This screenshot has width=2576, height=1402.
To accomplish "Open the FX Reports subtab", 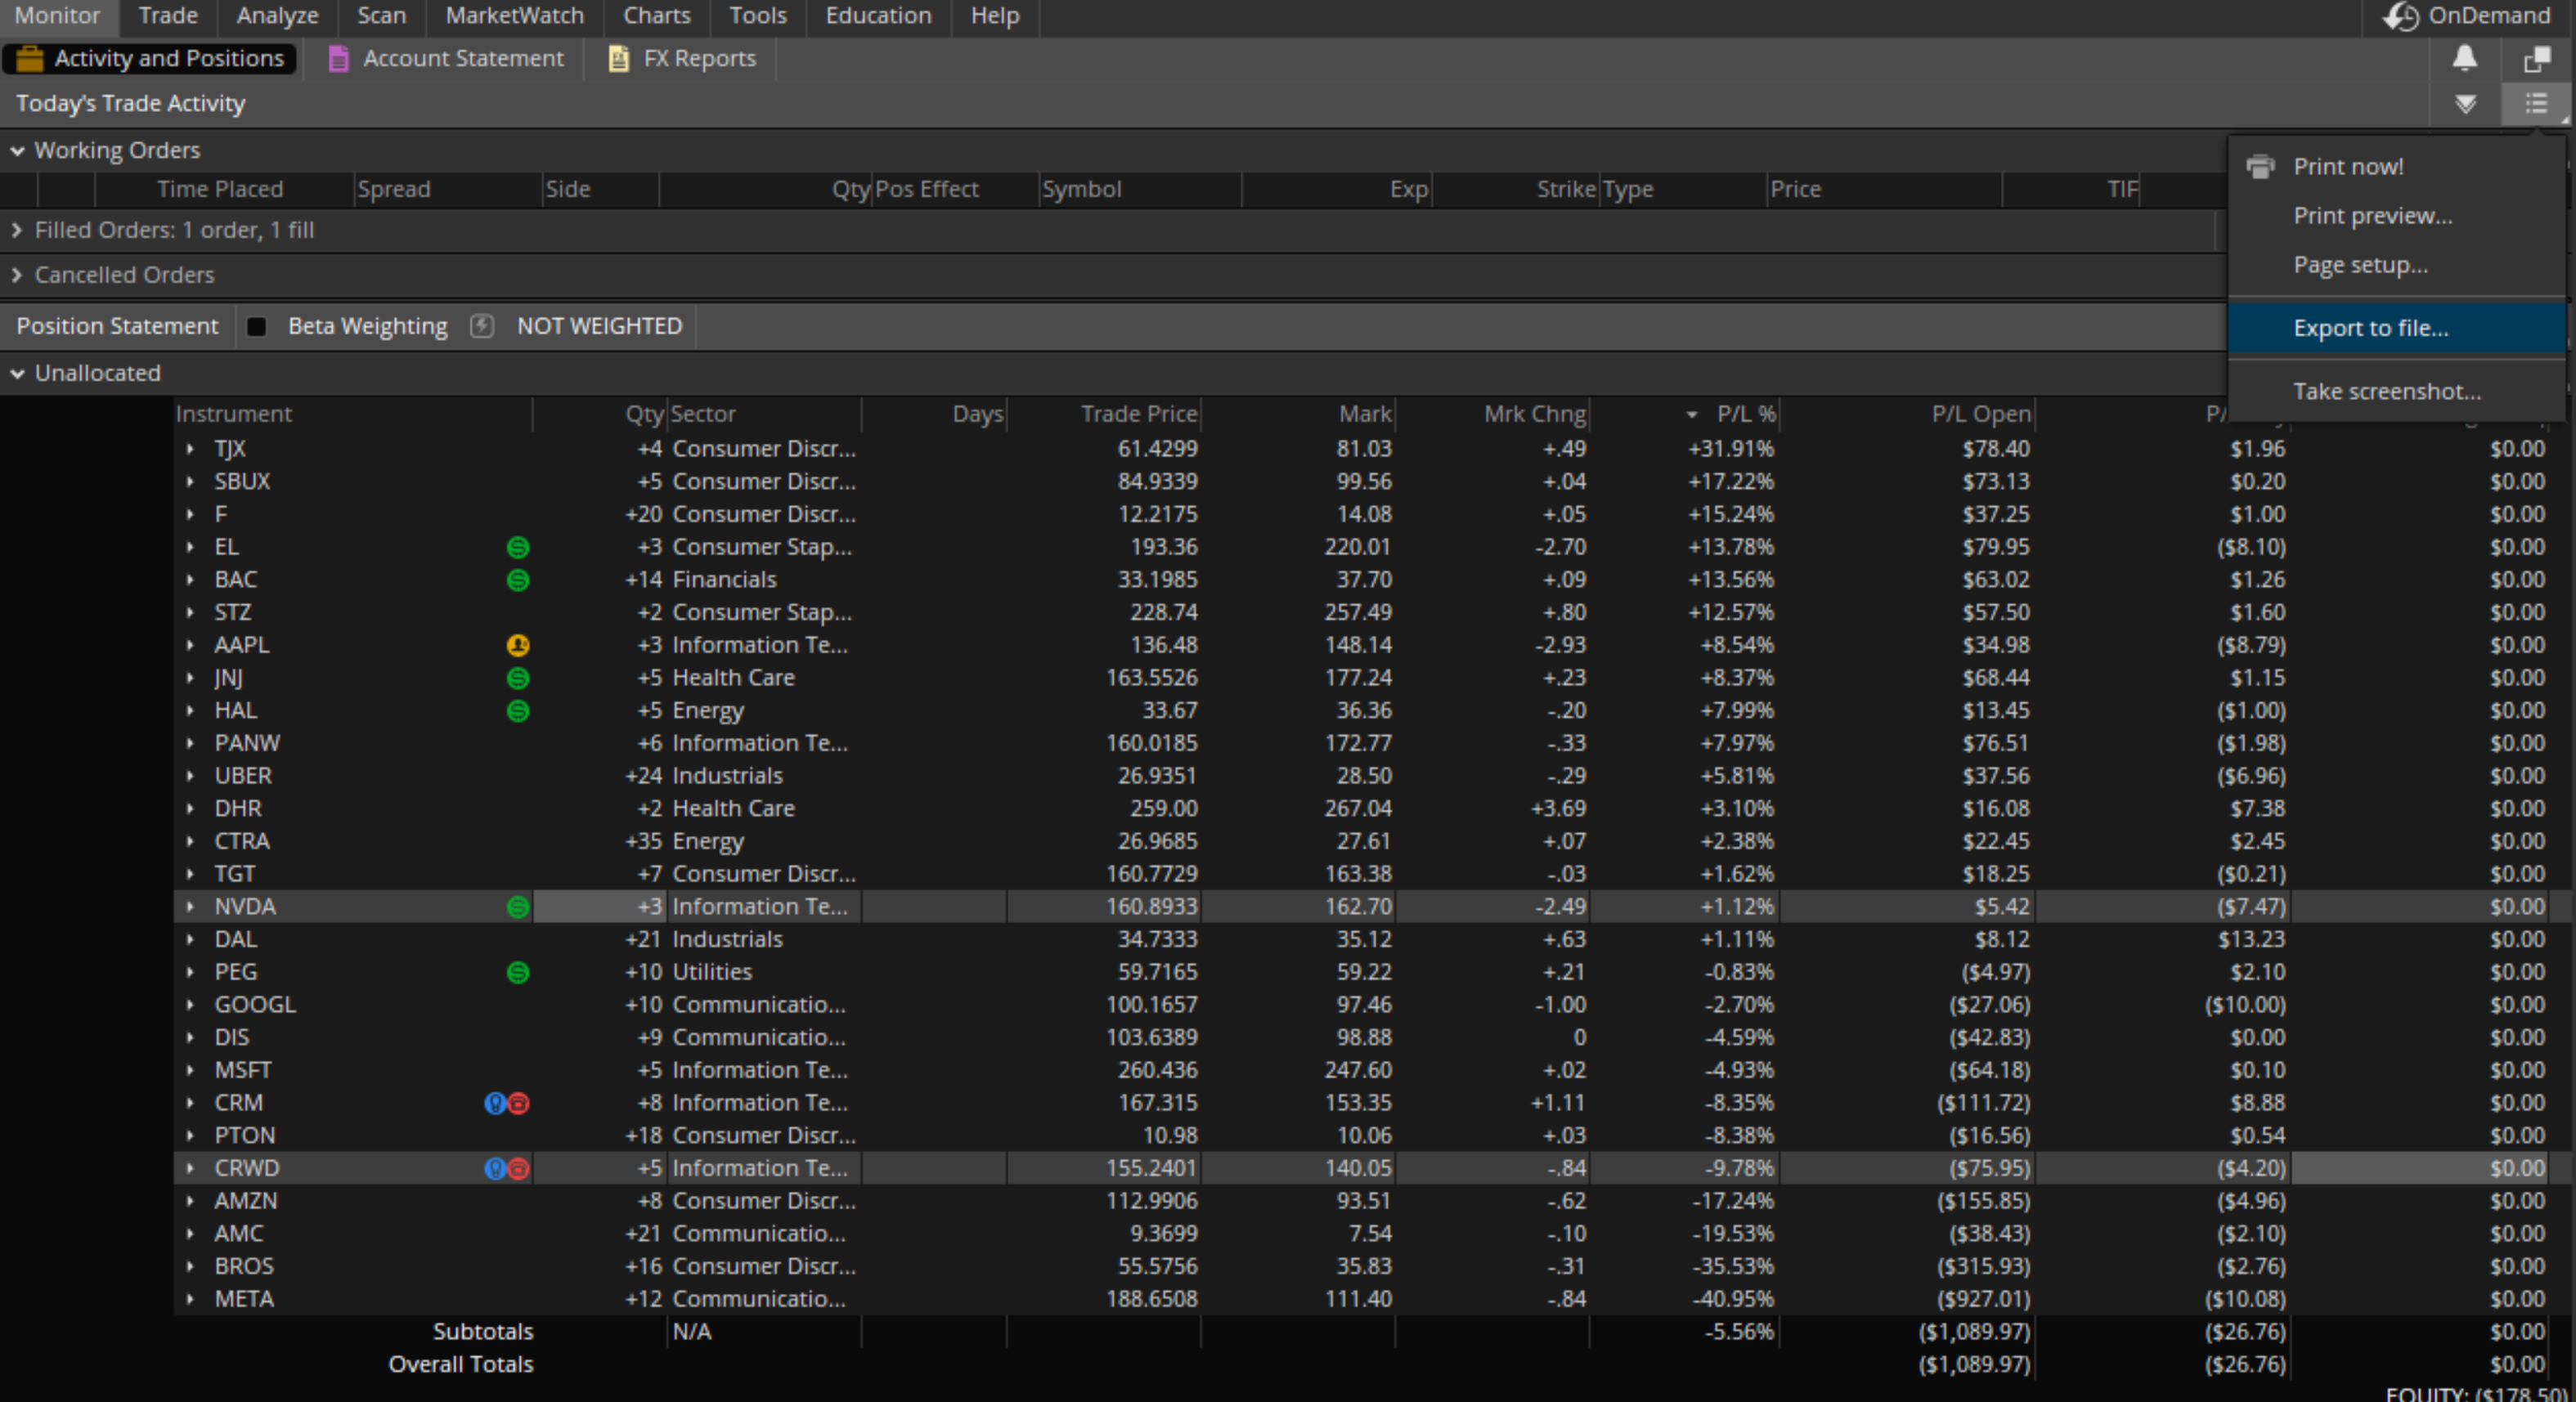I will (683, 59).
